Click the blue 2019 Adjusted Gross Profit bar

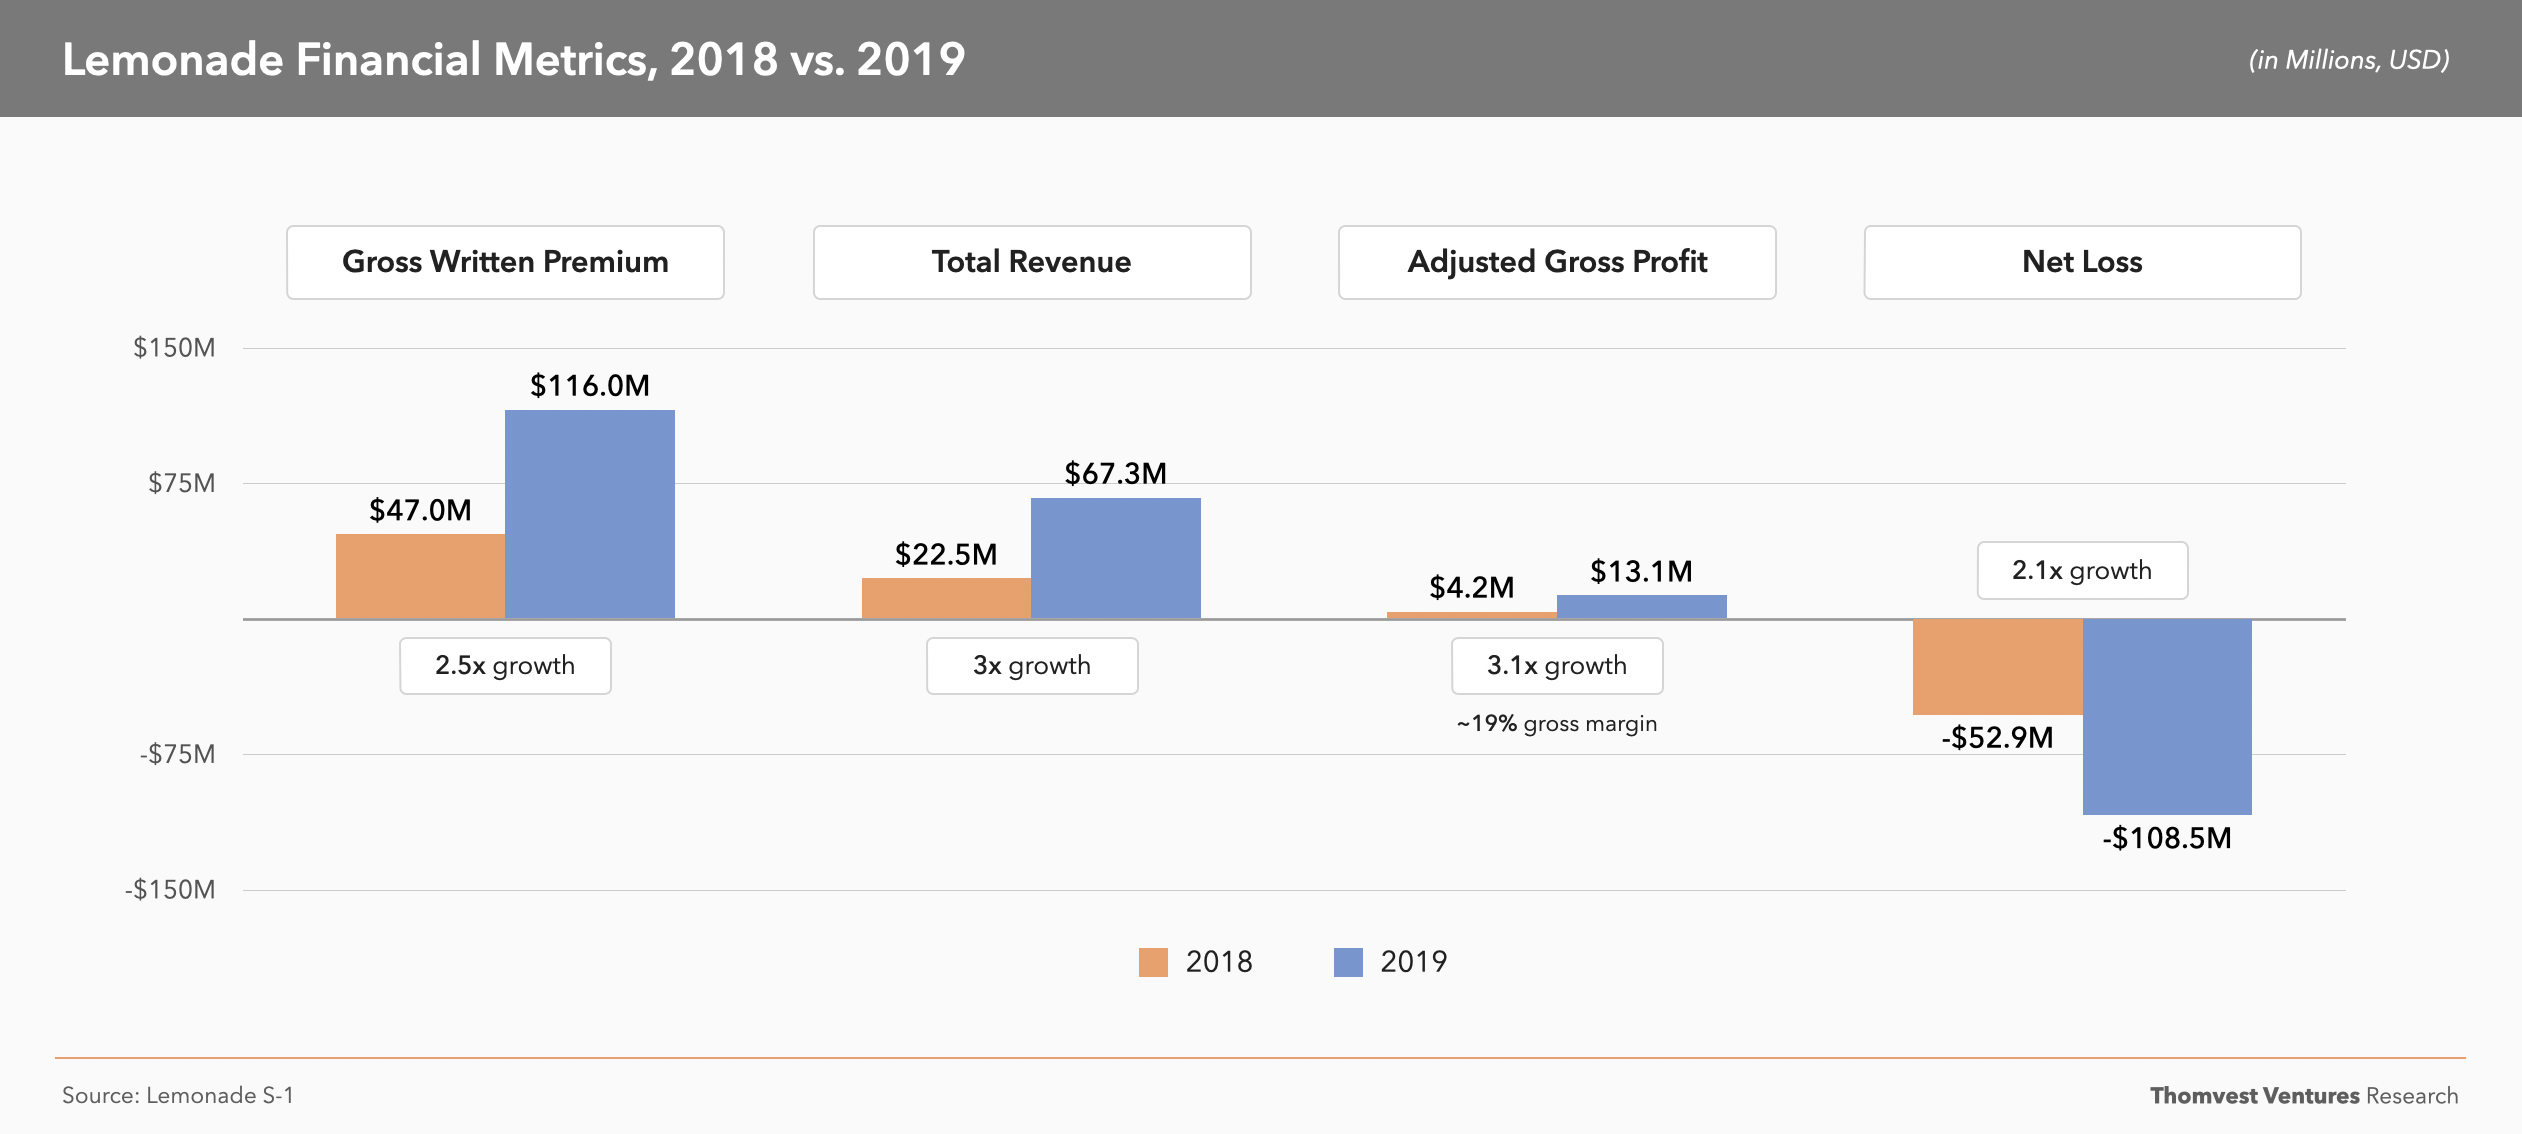click(x=1642, y=607)
